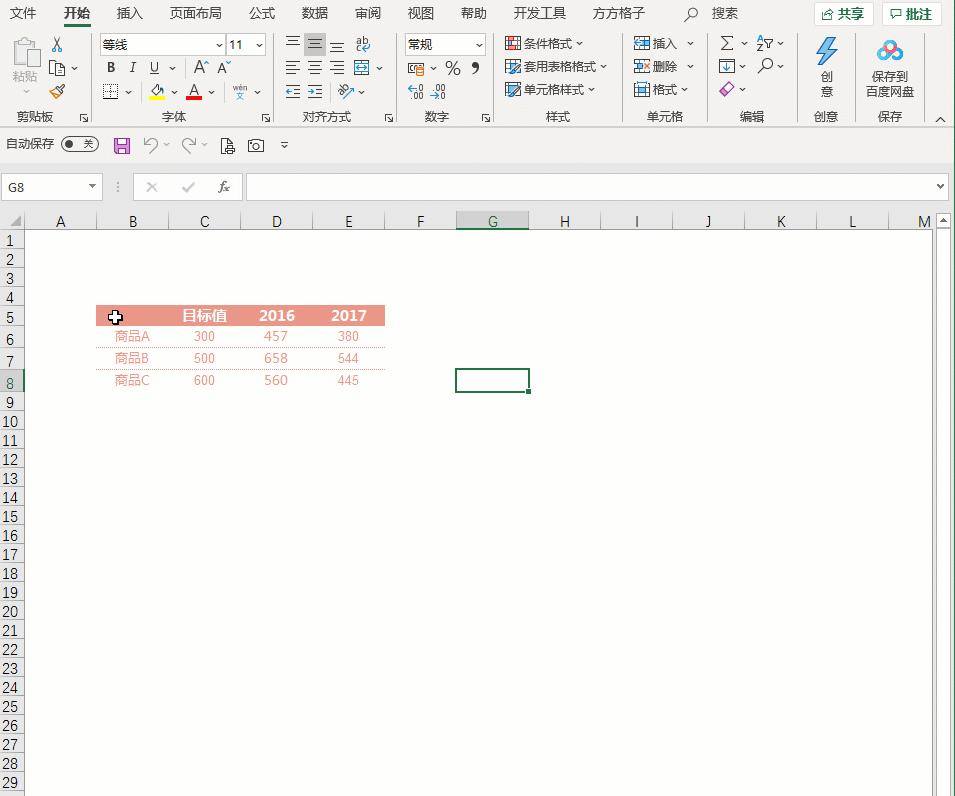Select cell with 目标值 header
The height and width of the screenshot is (796, 955).
204,316
